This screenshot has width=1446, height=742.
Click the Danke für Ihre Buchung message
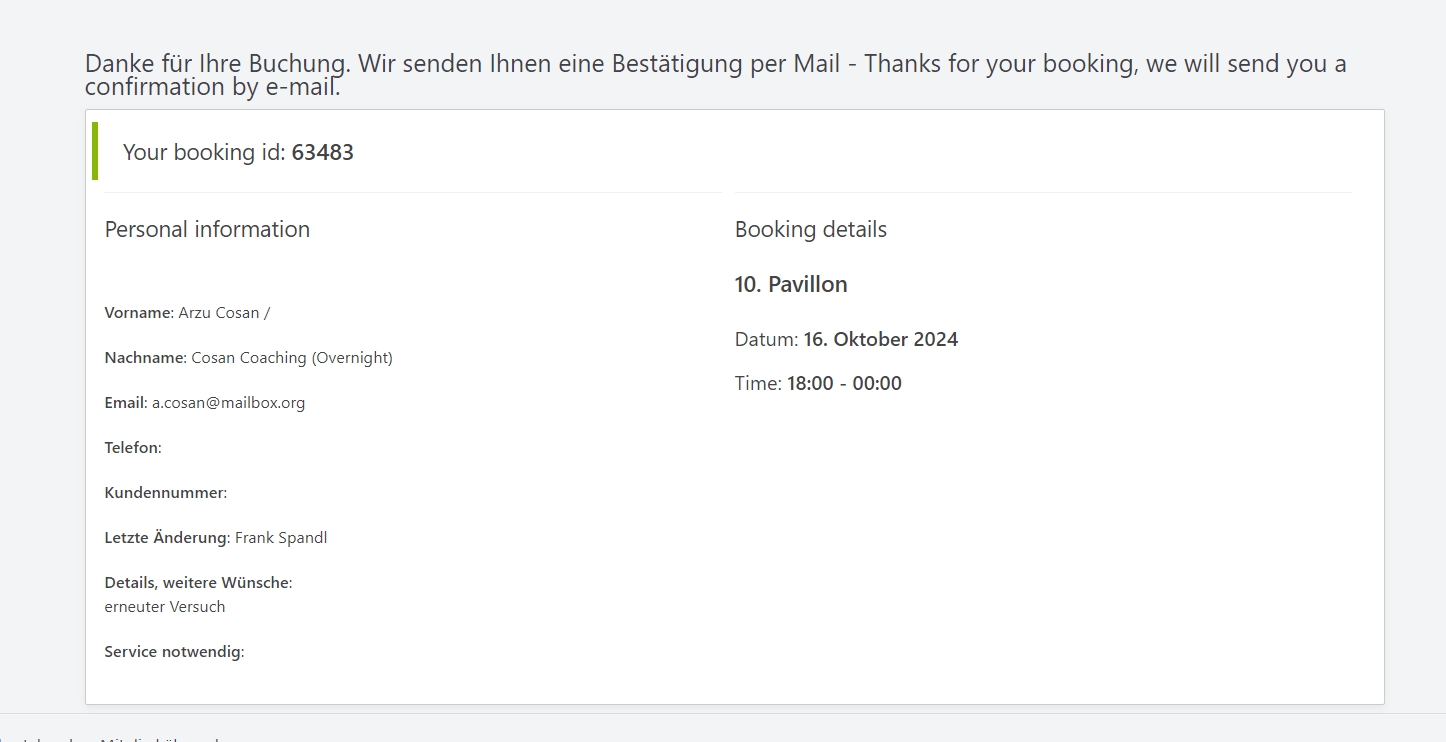pos(715,75)
